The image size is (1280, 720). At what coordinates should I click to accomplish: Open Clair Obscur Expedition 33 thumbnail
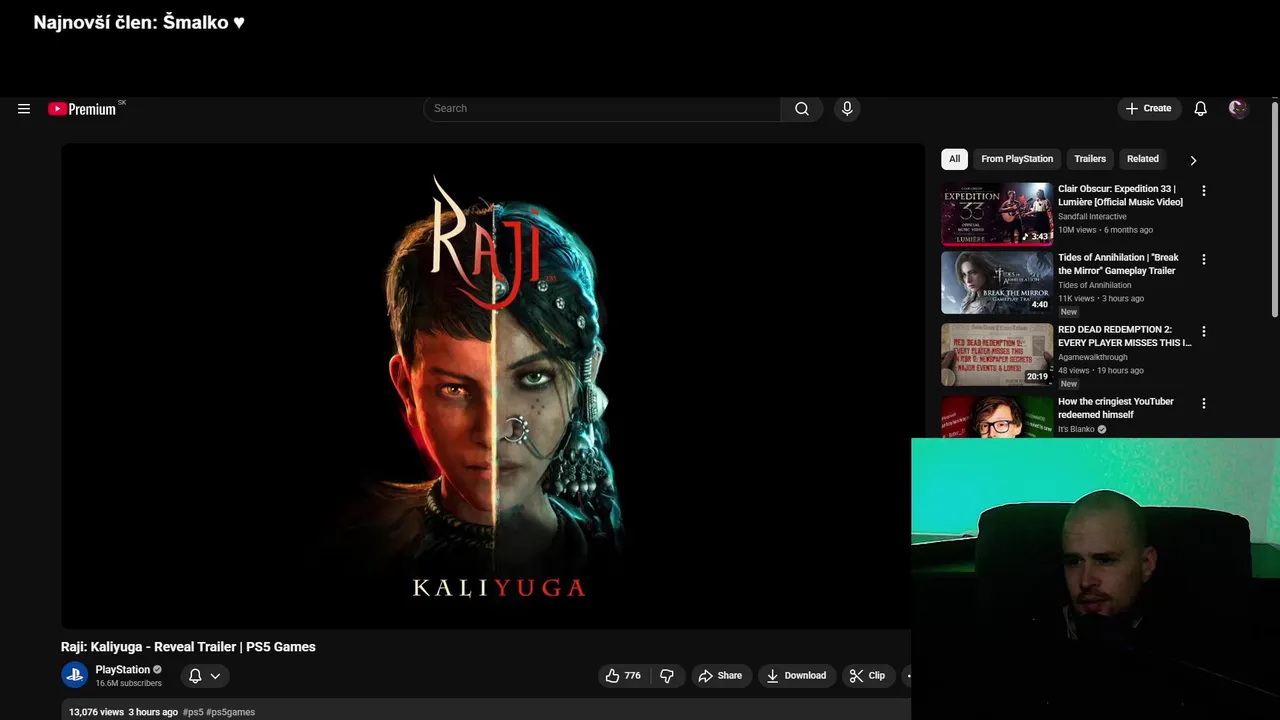pos(997,214)
